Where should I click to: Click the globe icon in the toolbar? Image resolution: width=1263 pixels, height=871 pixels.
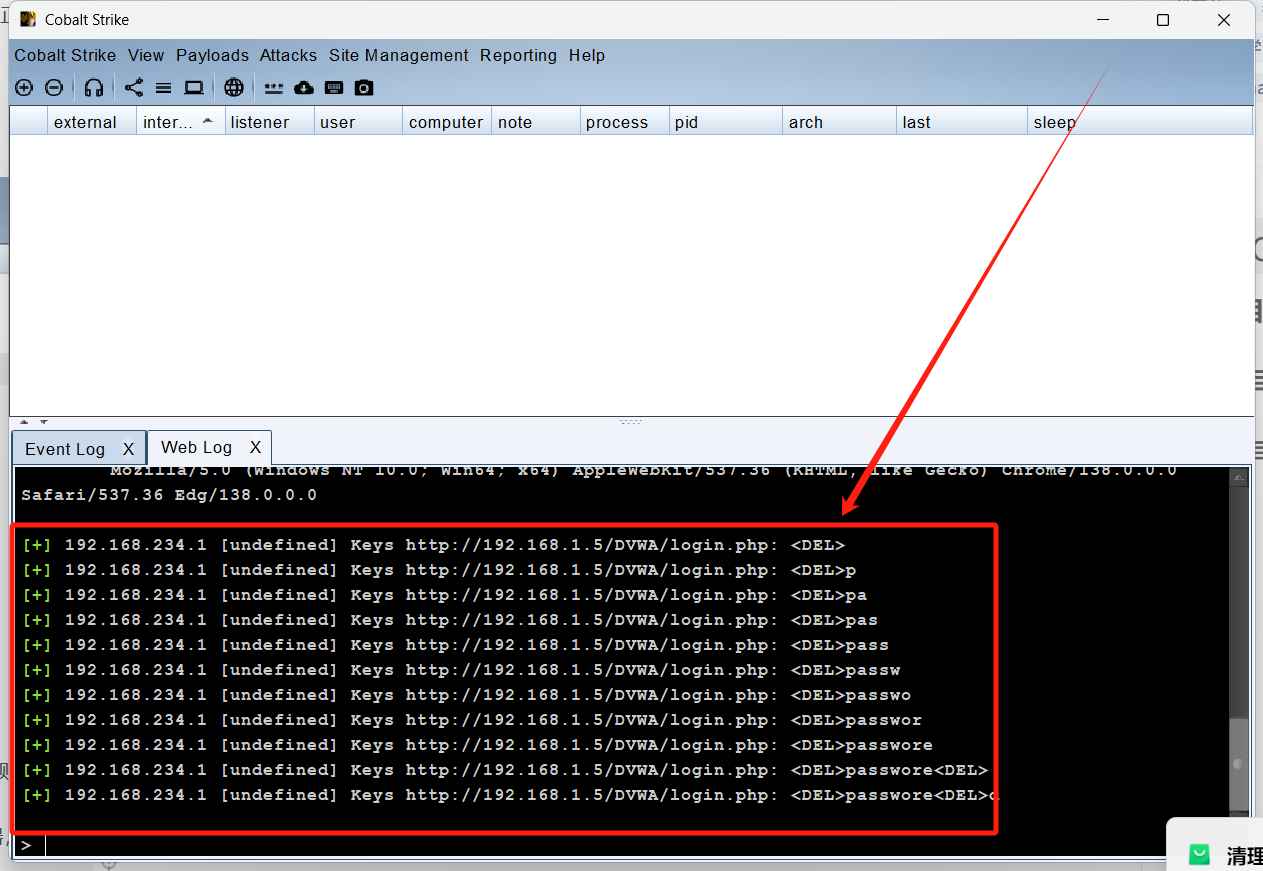tap(234, 88)
